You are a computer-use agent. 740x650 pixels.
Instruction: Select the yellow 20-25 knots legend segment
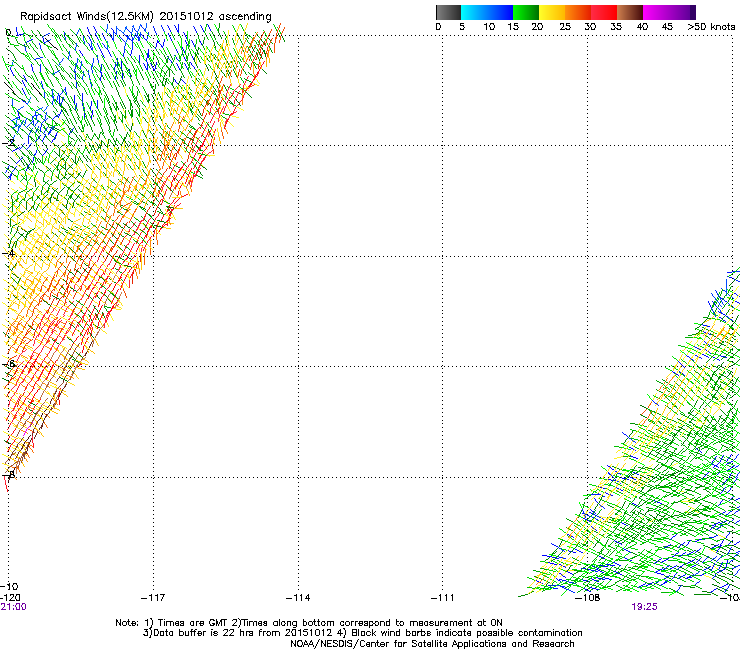click(552, 12)
